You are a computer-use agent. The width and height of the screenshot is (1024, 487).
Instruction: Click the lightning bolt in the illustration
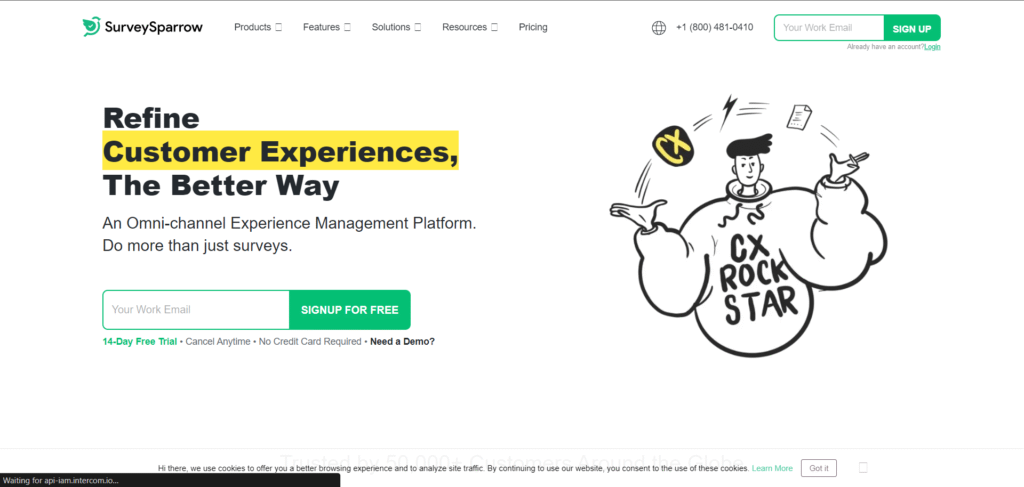tap(728, 104)
